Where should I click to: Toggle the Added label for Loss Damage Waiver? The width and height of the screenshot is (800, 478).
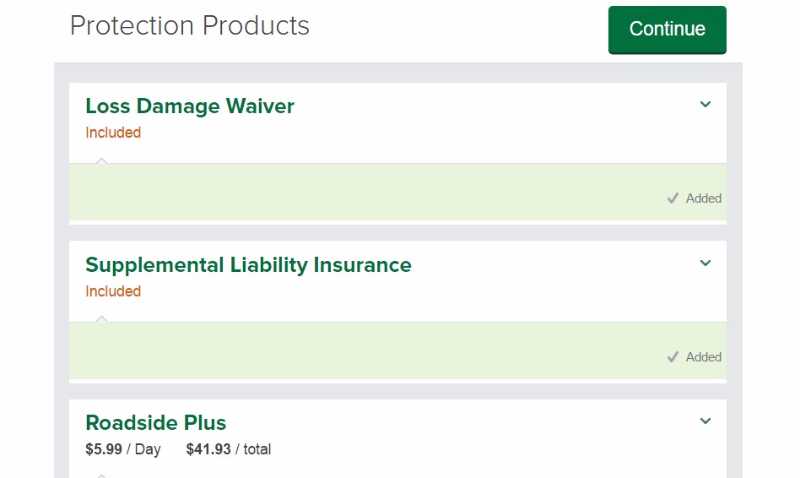coord(704,198)
